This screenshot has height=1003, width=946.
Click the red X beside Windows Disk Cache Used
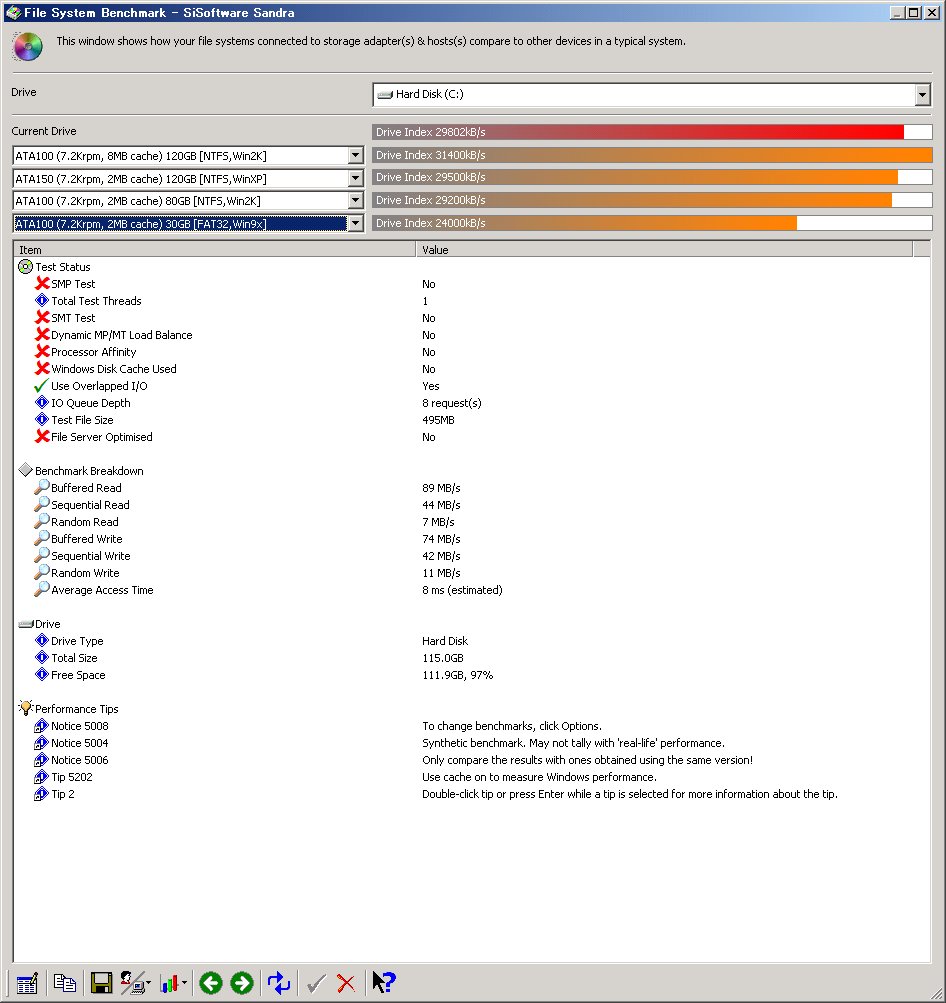pyautogui.click(x=42, y=368)
